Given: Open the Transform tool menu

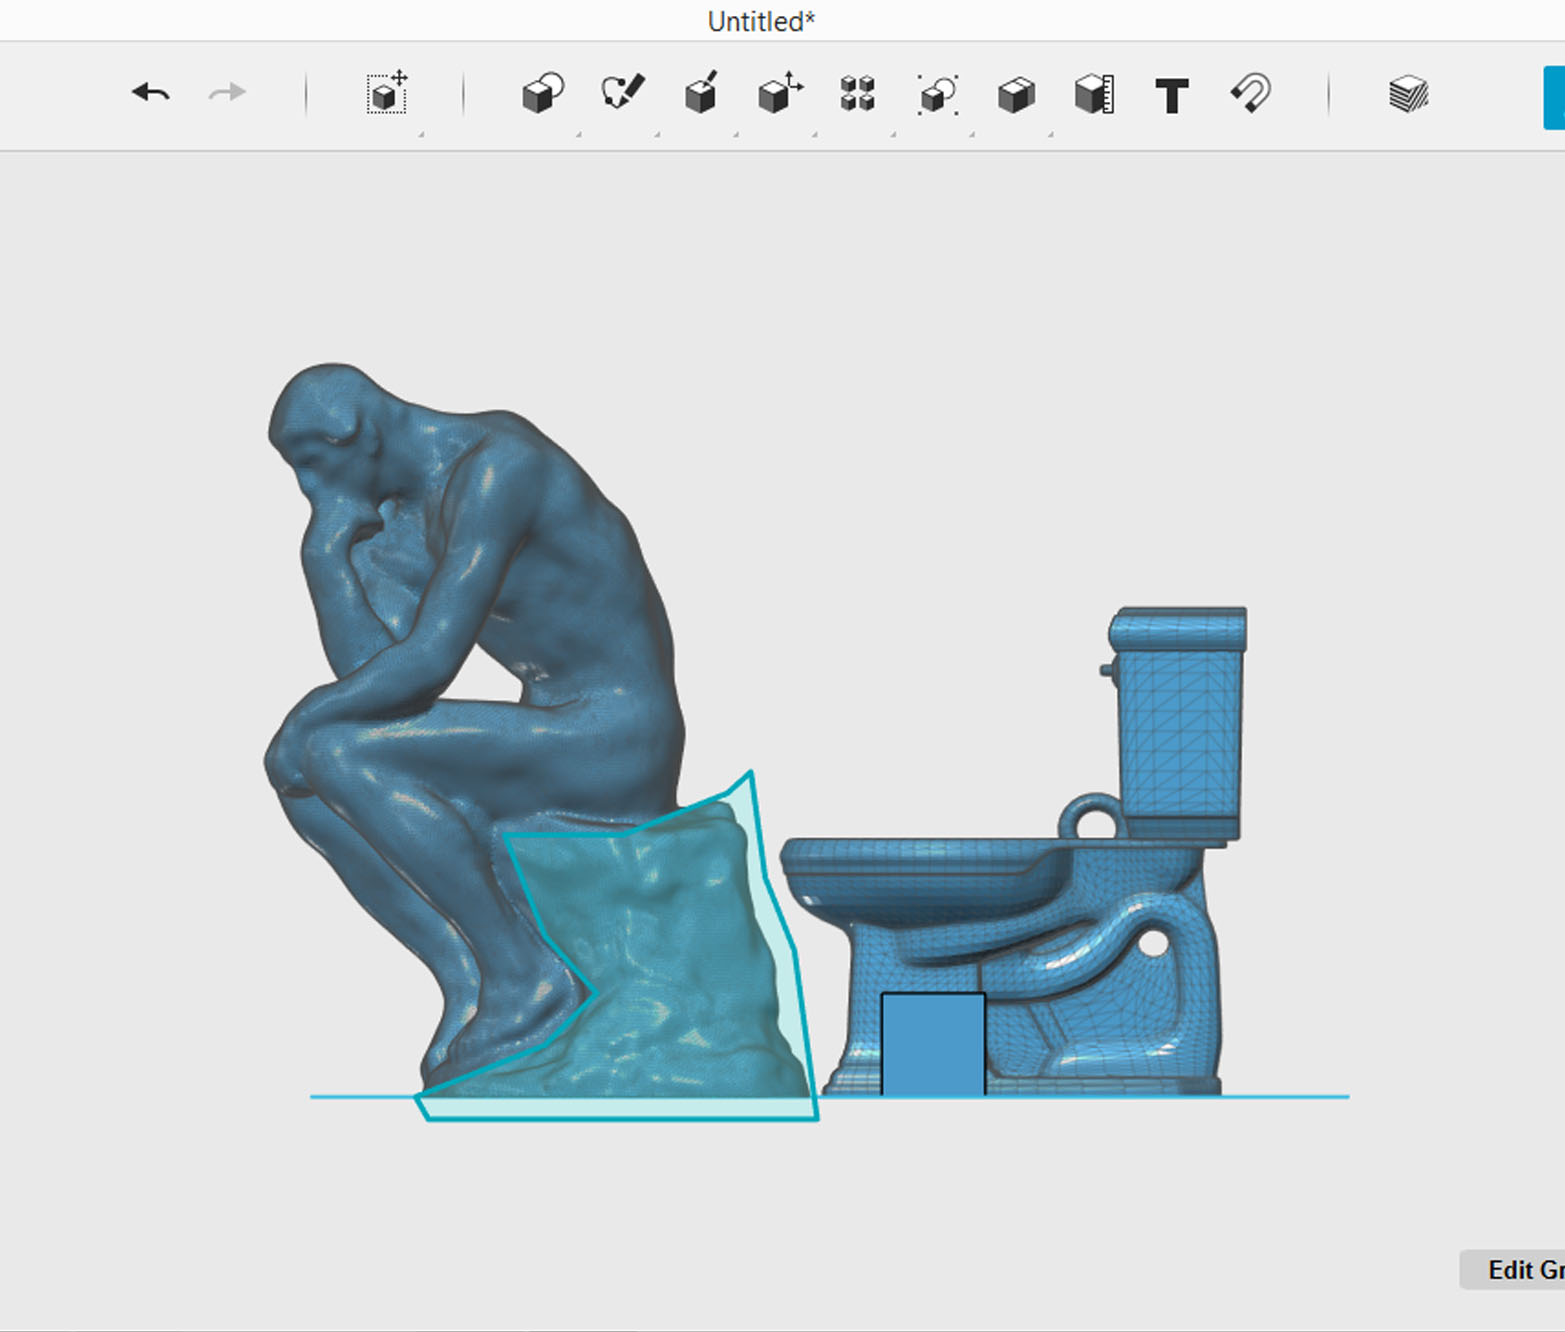Looking at the screenshot, I should click(x=387, y=93).
